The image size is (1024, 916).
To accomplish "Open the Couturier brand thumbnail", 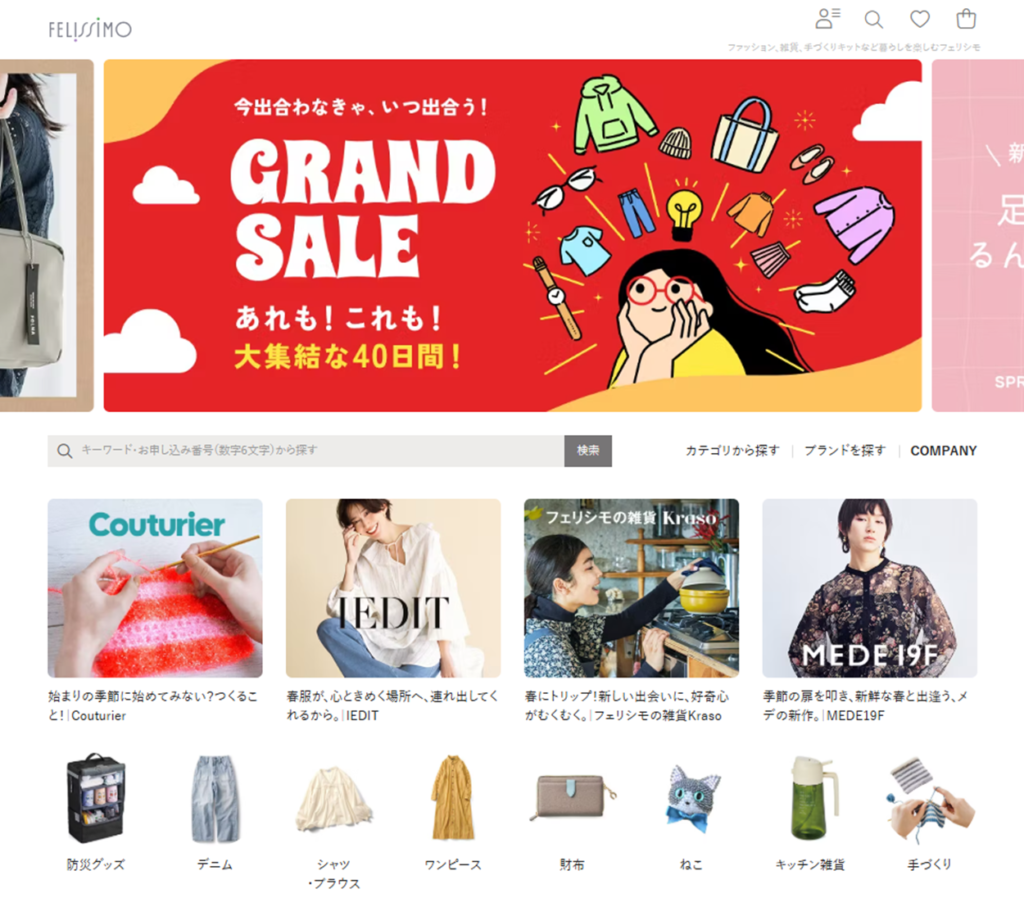I will [155, 588].
